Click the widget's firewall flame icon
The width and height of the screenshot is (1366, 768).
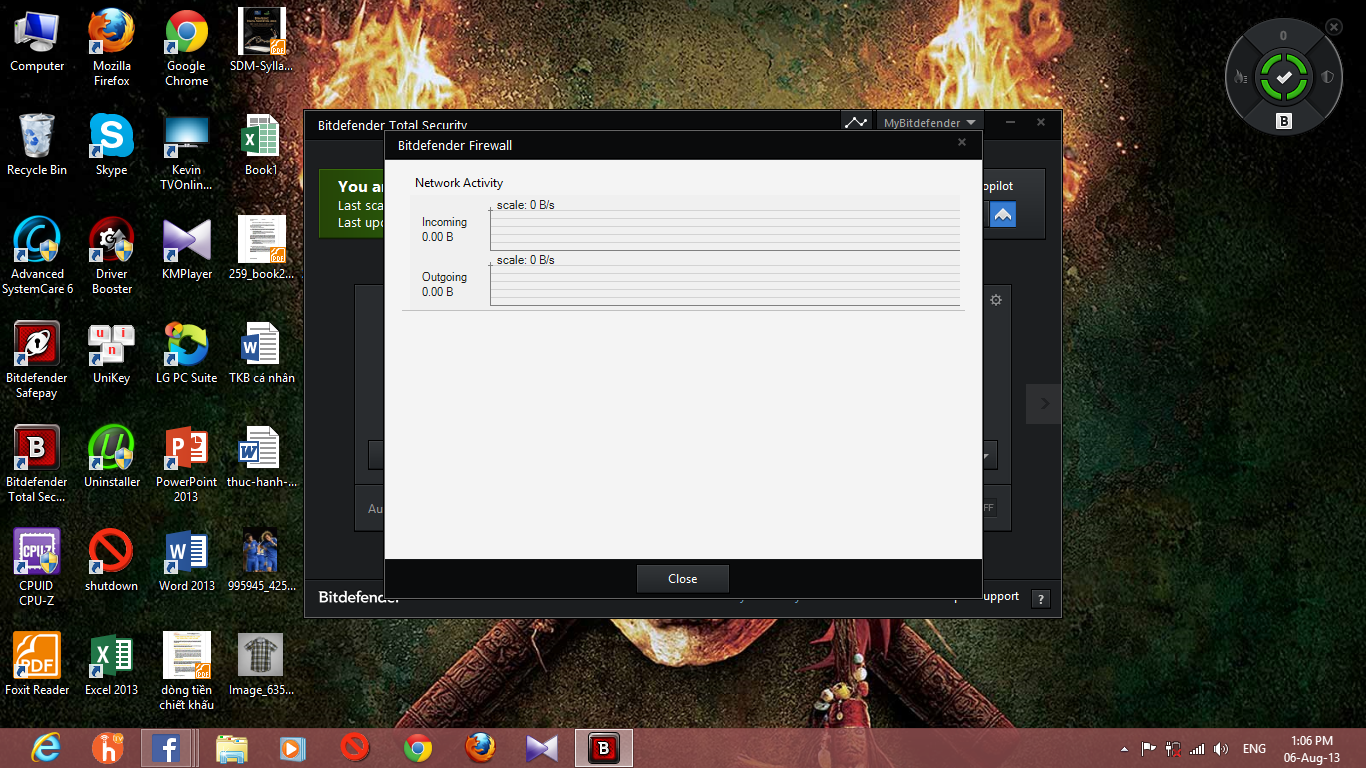[x=1242, y=77]
